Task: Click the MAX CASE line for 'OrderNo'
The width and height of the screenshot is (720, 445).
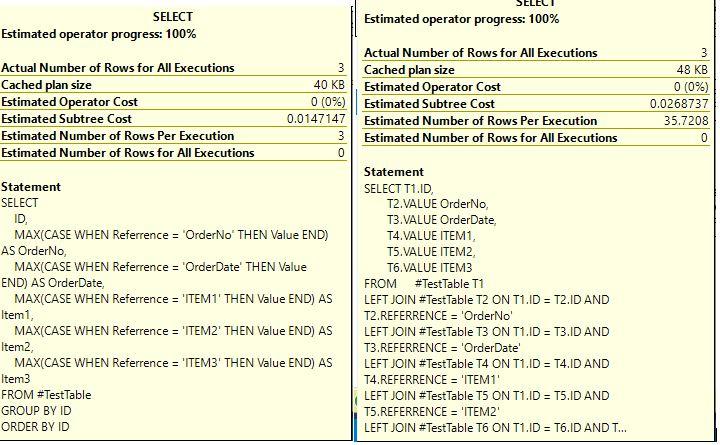Action: coord(171,235)
